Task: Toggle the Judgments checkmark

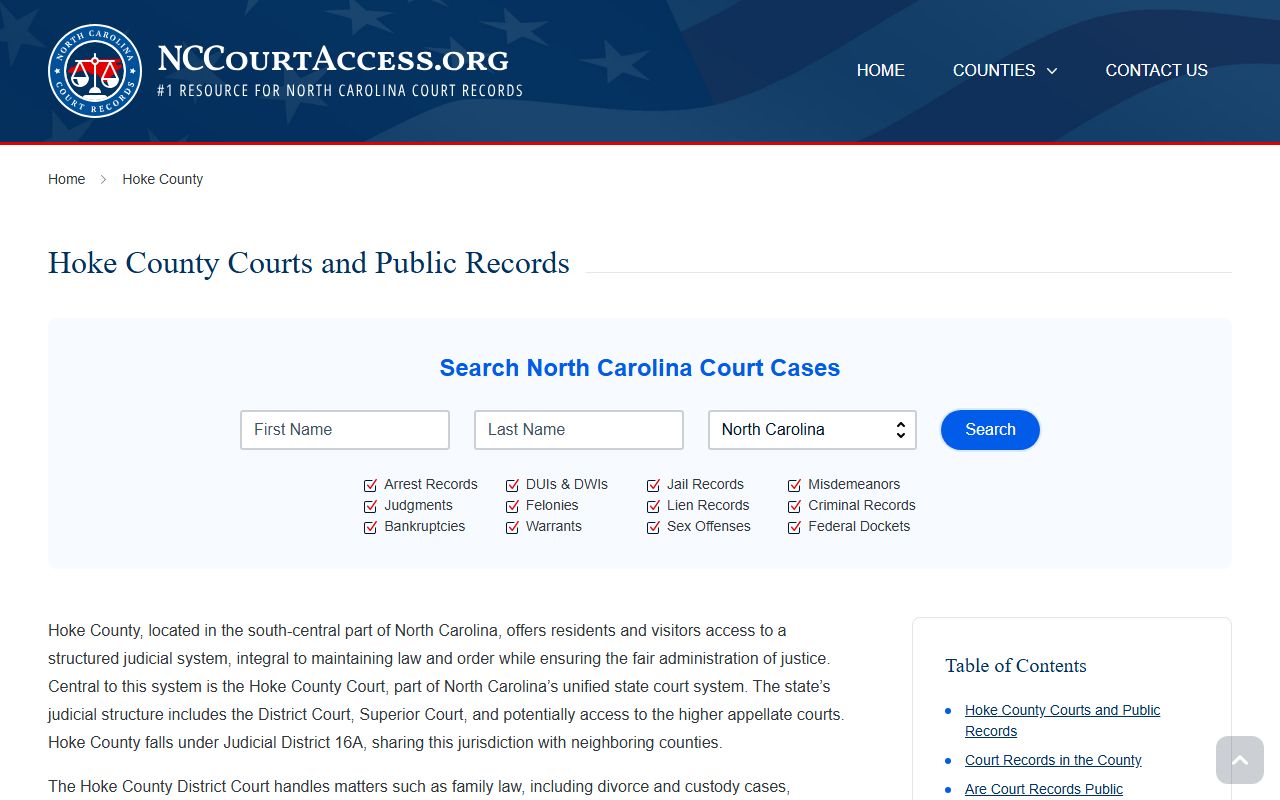Action: point(370,506)
